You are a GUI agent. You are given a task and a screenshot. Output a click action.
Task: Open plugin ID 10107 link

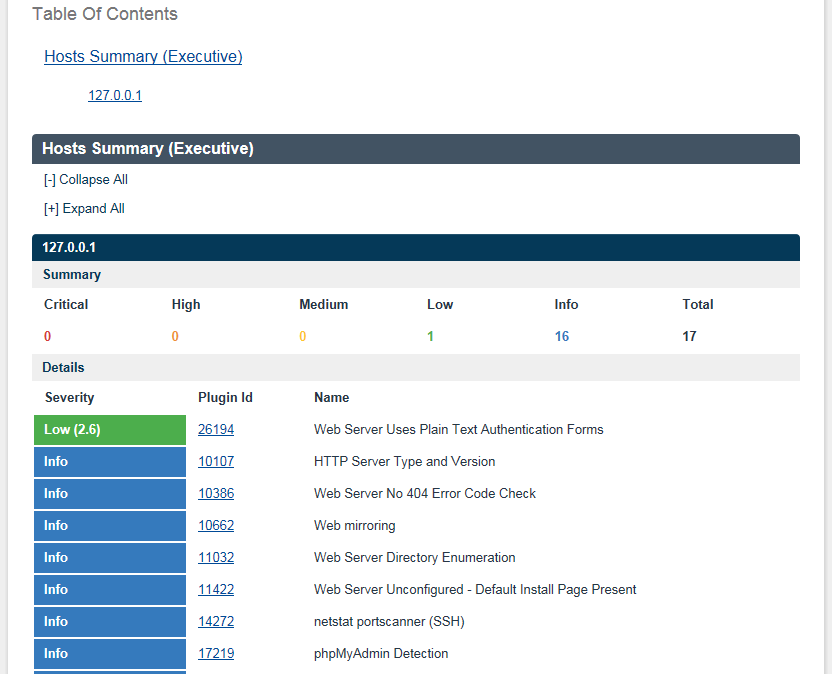pos(216,461)
